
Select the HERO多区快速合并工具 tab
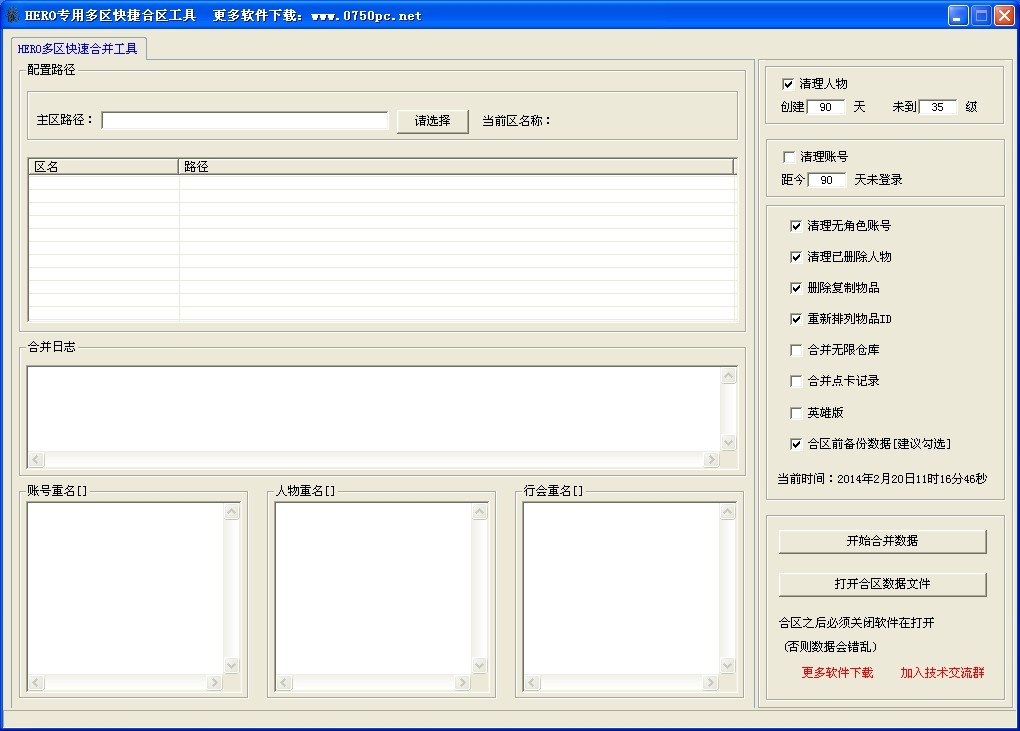pos(78,49)
